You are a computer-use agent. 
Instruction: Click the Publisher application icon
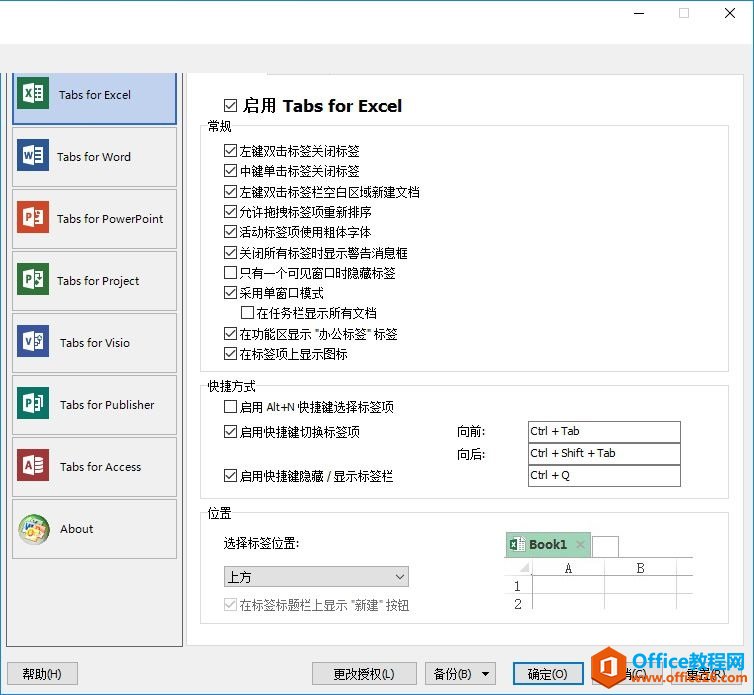click(x=33, y=403)
